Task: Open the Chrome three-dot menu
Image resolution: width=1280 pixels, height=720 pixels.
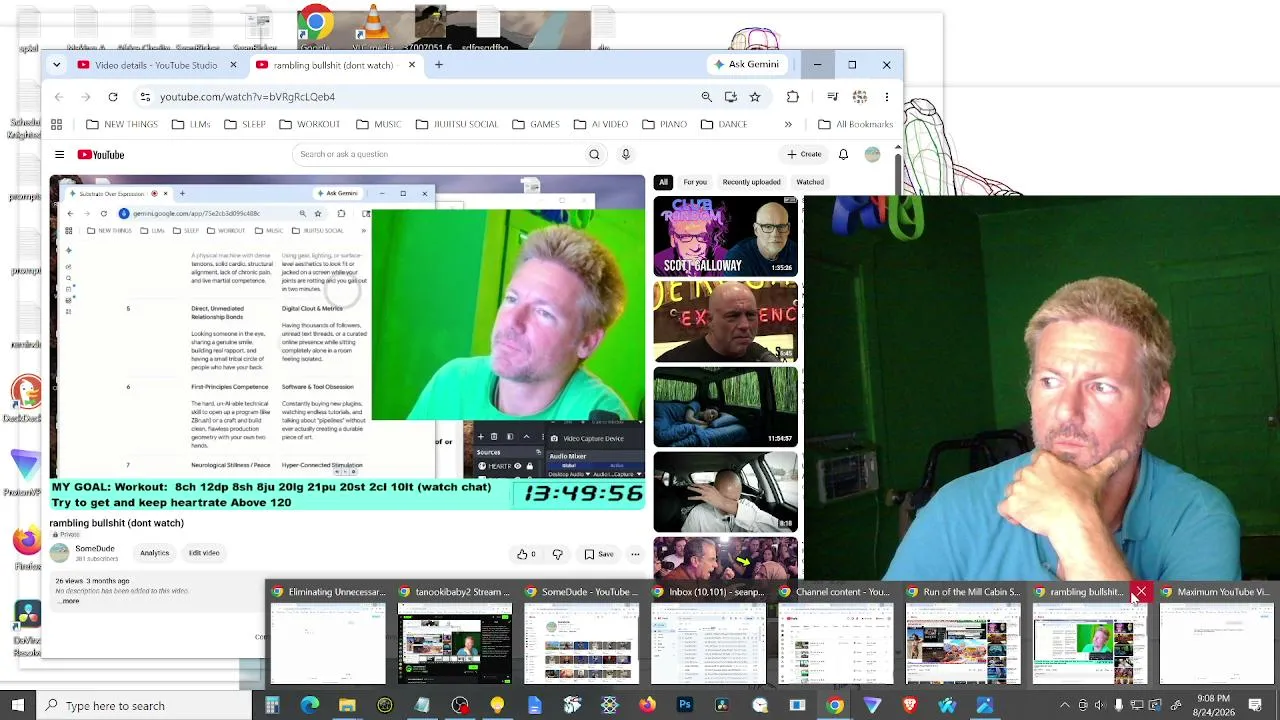Action: 886,97
